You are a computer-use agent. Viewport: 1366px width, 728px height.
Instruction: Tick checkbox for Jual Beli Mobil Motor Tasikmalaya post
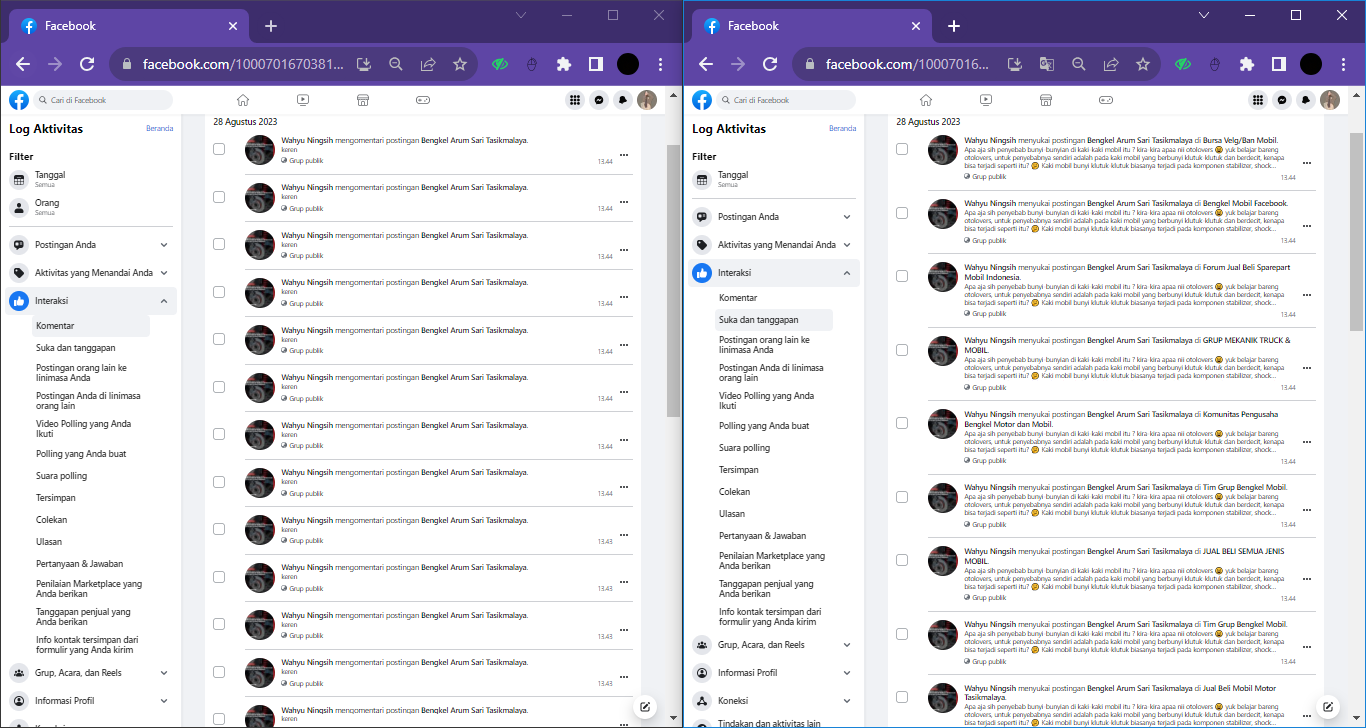click(902, 697)
